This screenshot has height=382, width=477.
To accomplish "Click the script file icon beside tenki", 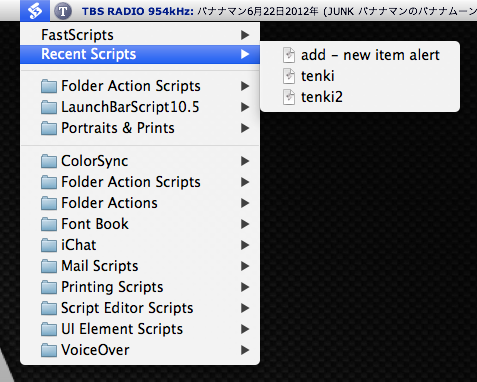I will 289,76.
